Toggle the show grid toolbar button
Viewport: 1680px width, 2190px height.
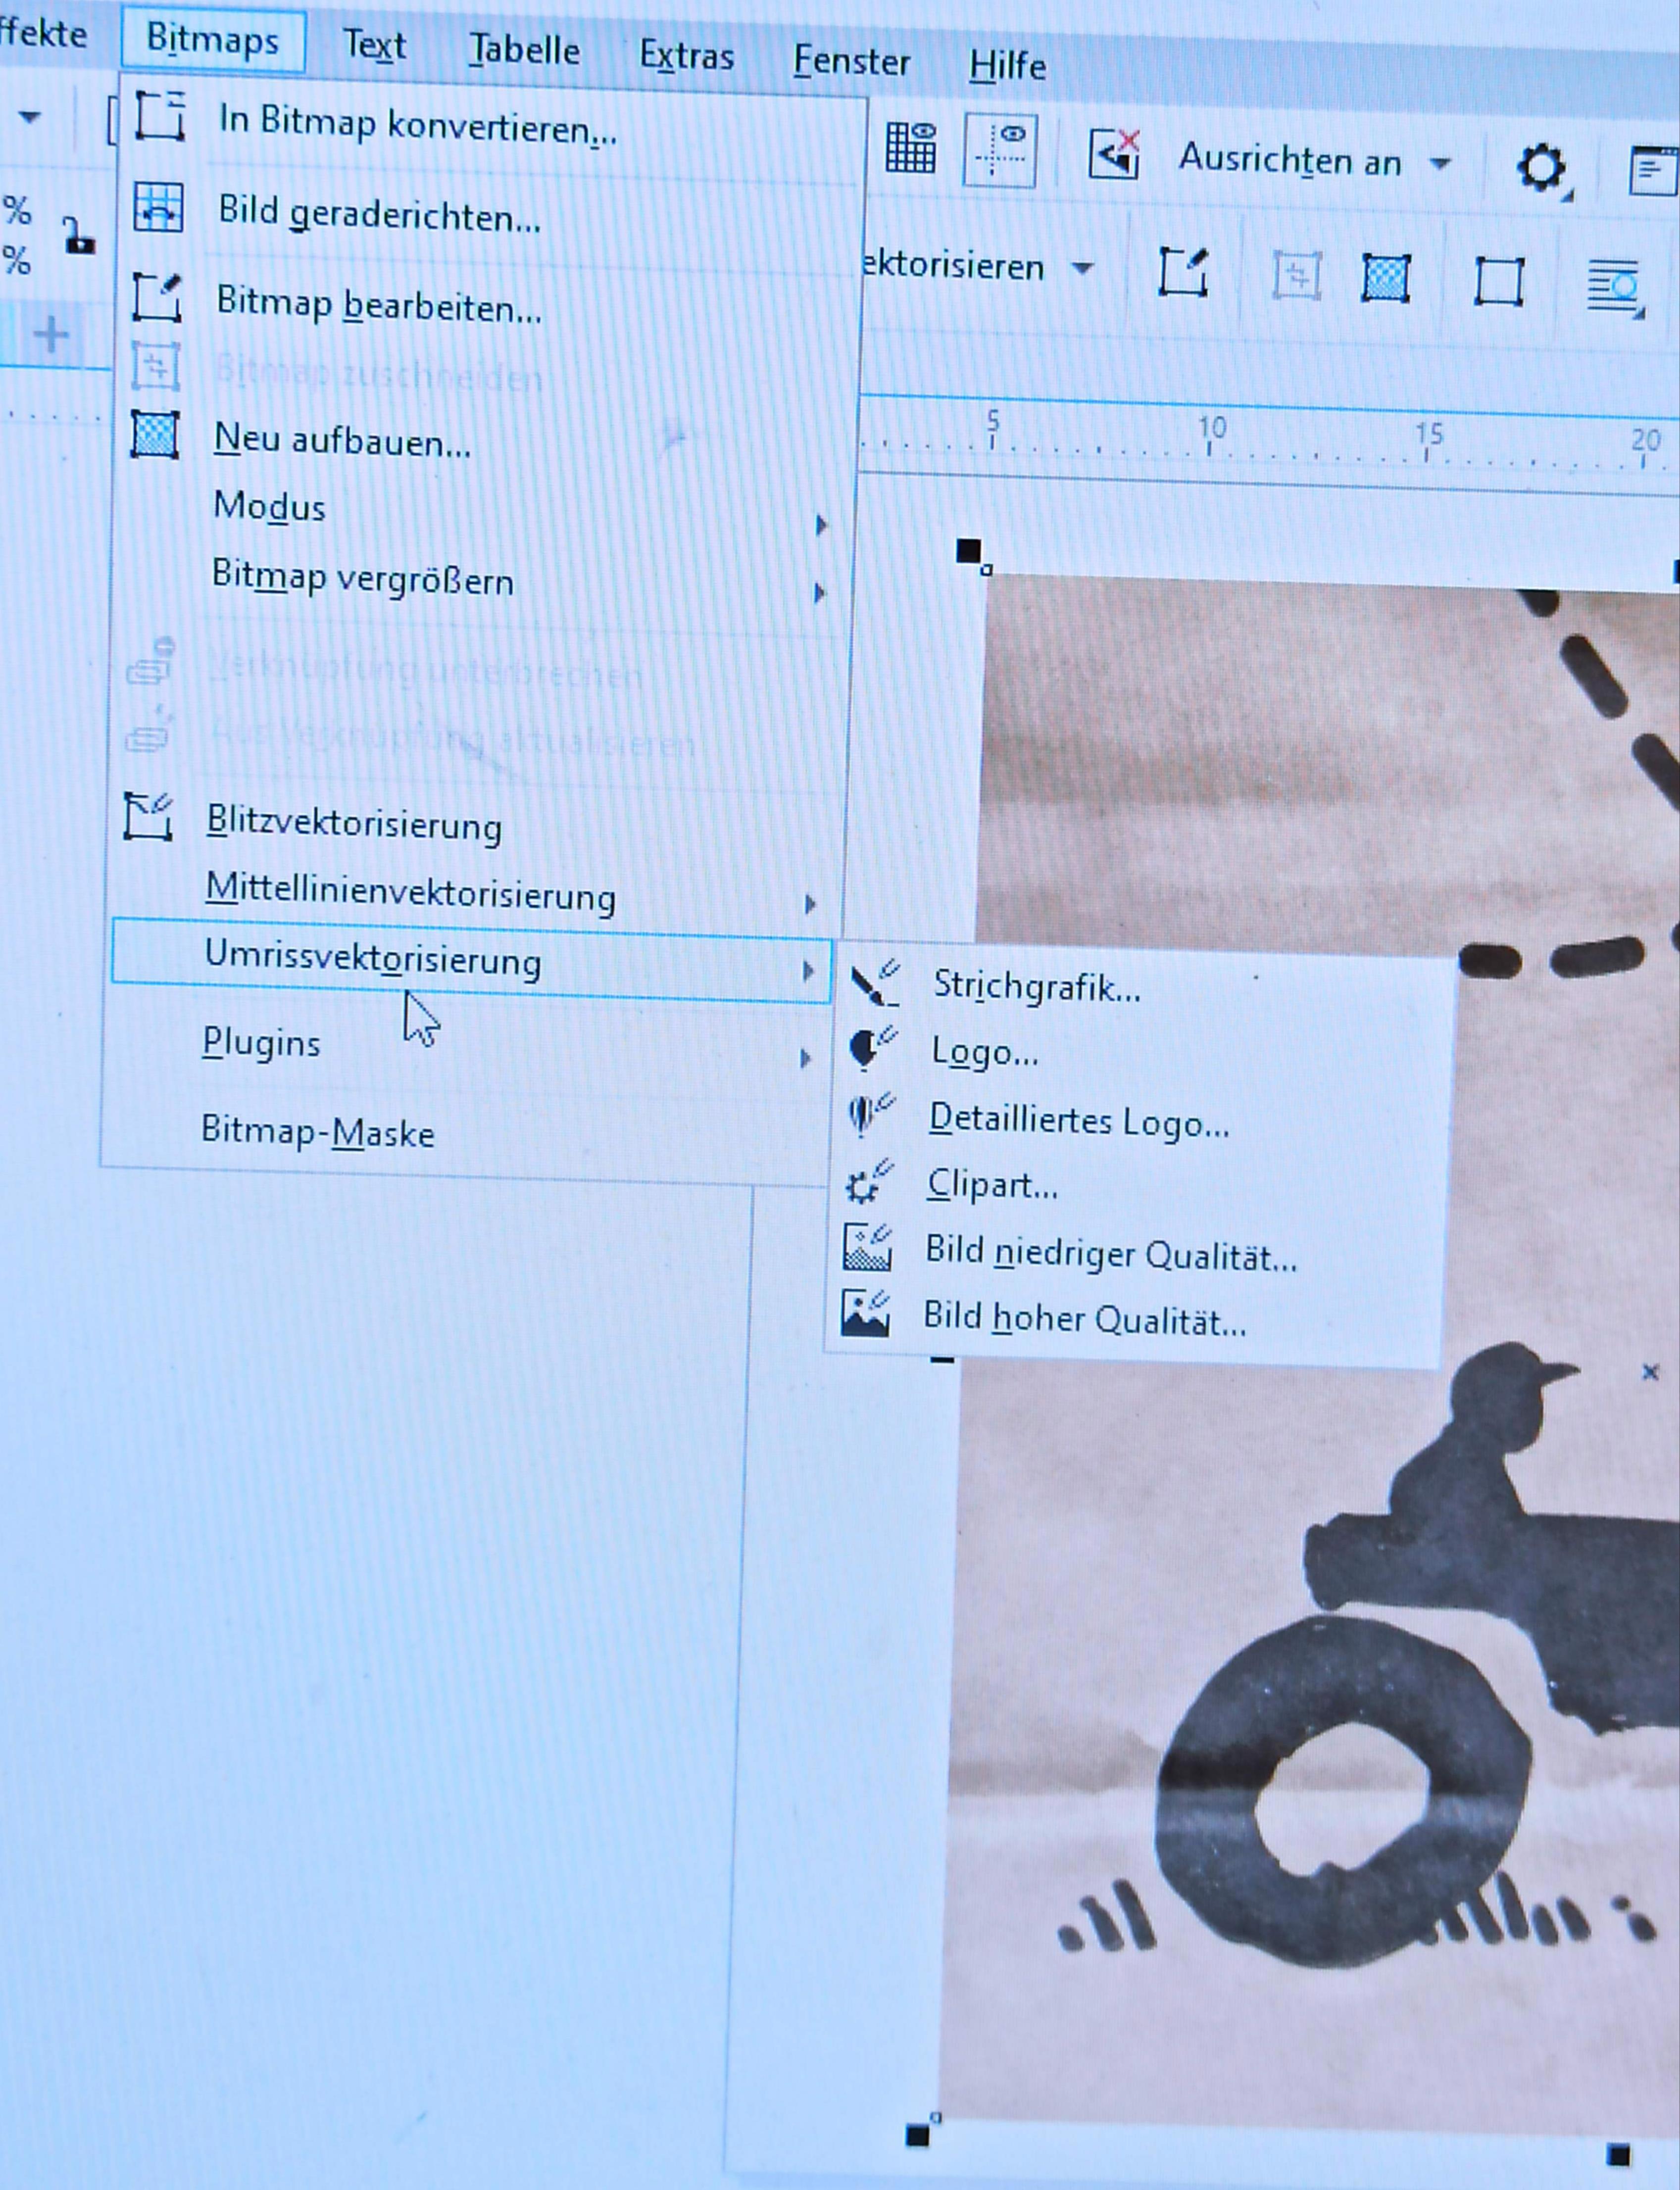[911, 148]
